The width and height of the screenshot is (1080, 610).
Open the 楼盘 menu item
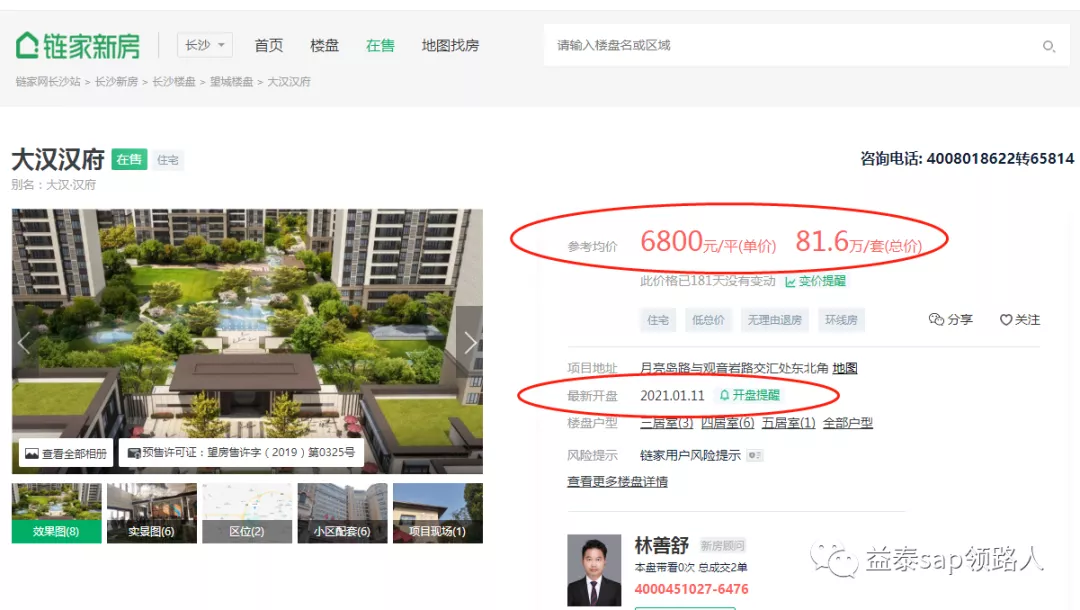point(324,45)
